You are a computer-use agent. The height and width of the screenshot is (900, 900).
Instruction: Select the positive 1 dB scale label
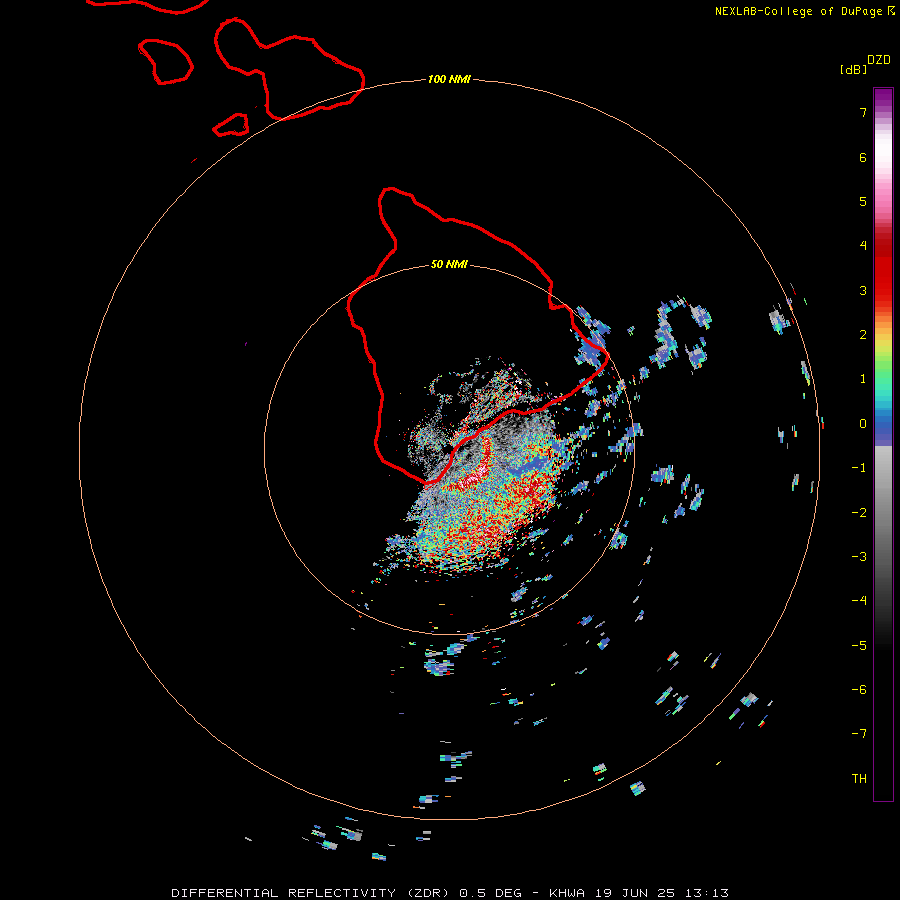point(863,379)
